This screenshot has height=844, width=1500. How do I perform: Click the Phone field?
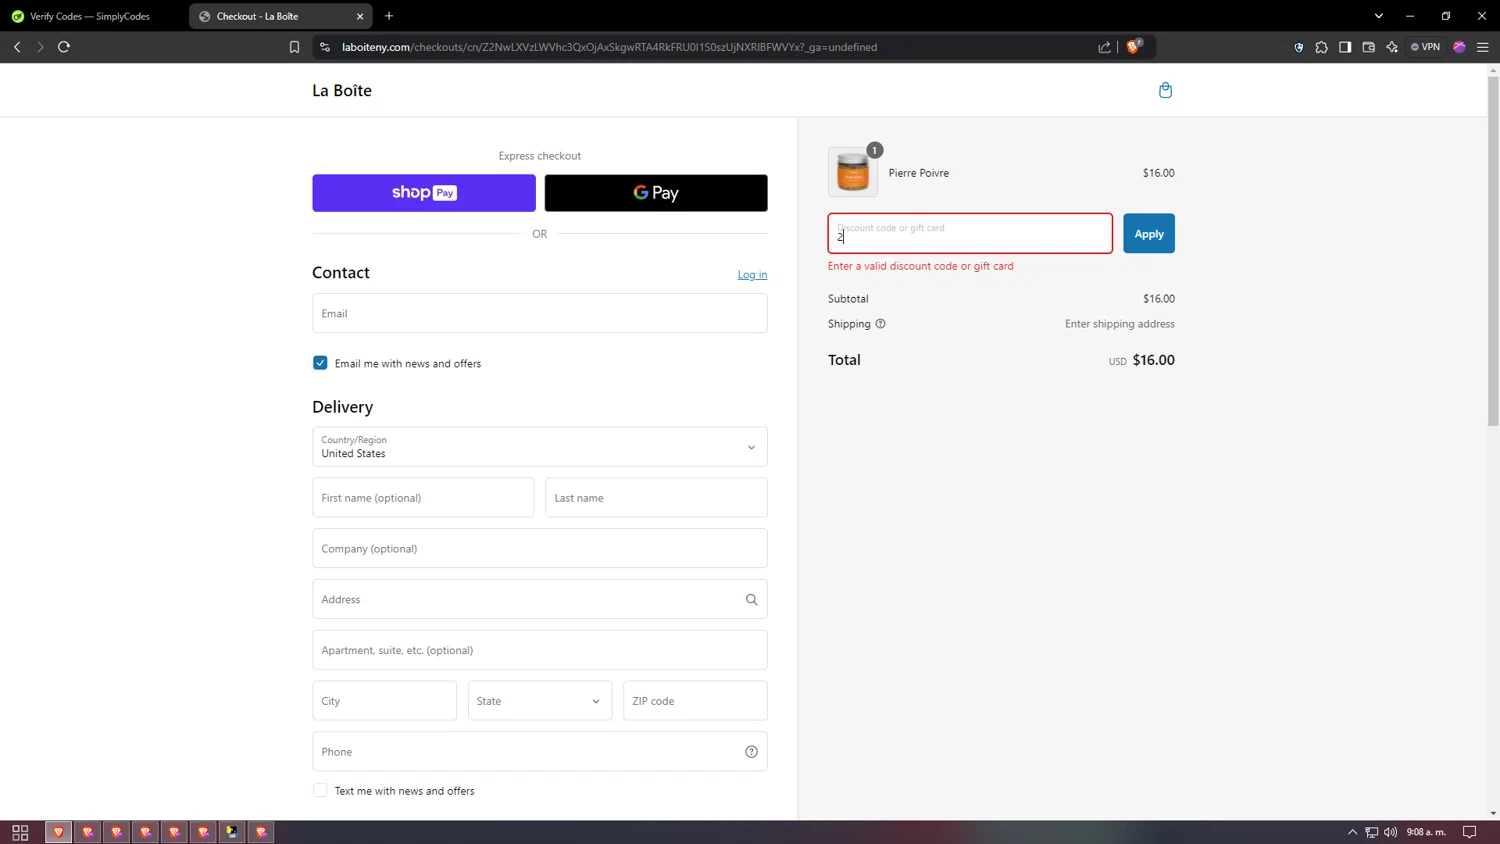(540, 752)
